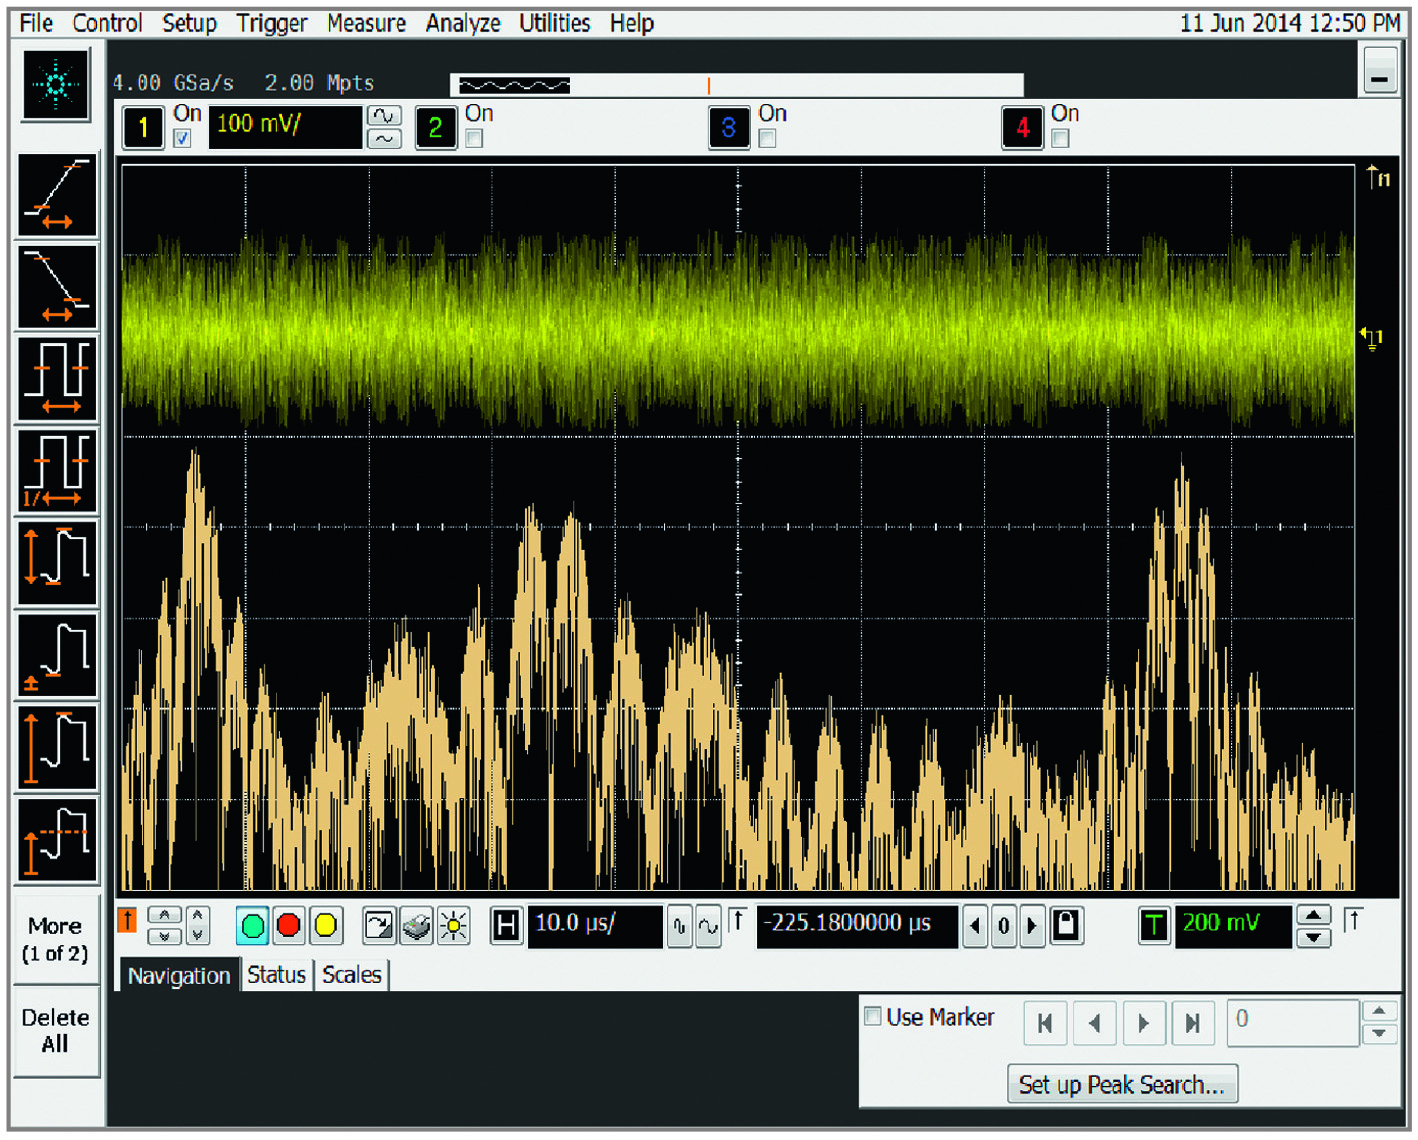Select the rise time measurement icon

[x=57, y=195]
